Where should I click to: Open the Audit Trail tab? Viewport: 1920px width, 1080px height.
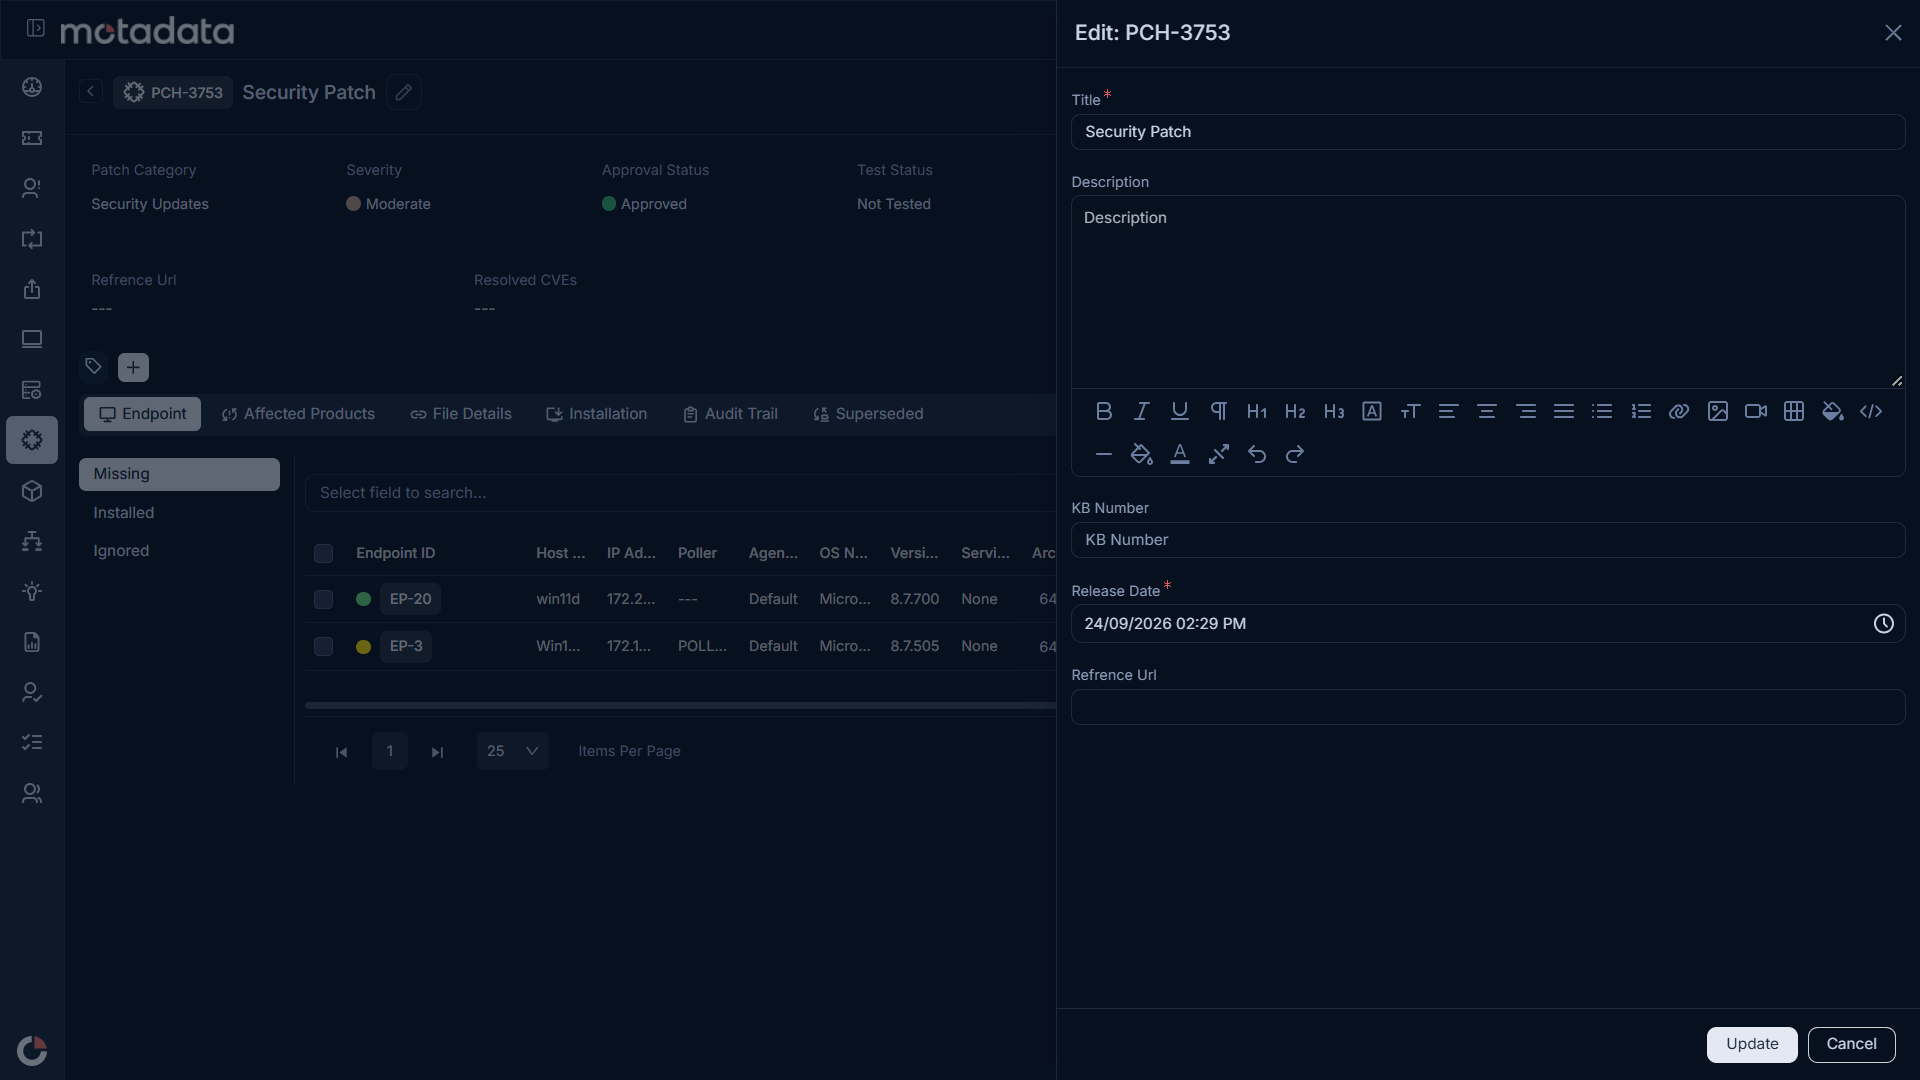point(730,414)
